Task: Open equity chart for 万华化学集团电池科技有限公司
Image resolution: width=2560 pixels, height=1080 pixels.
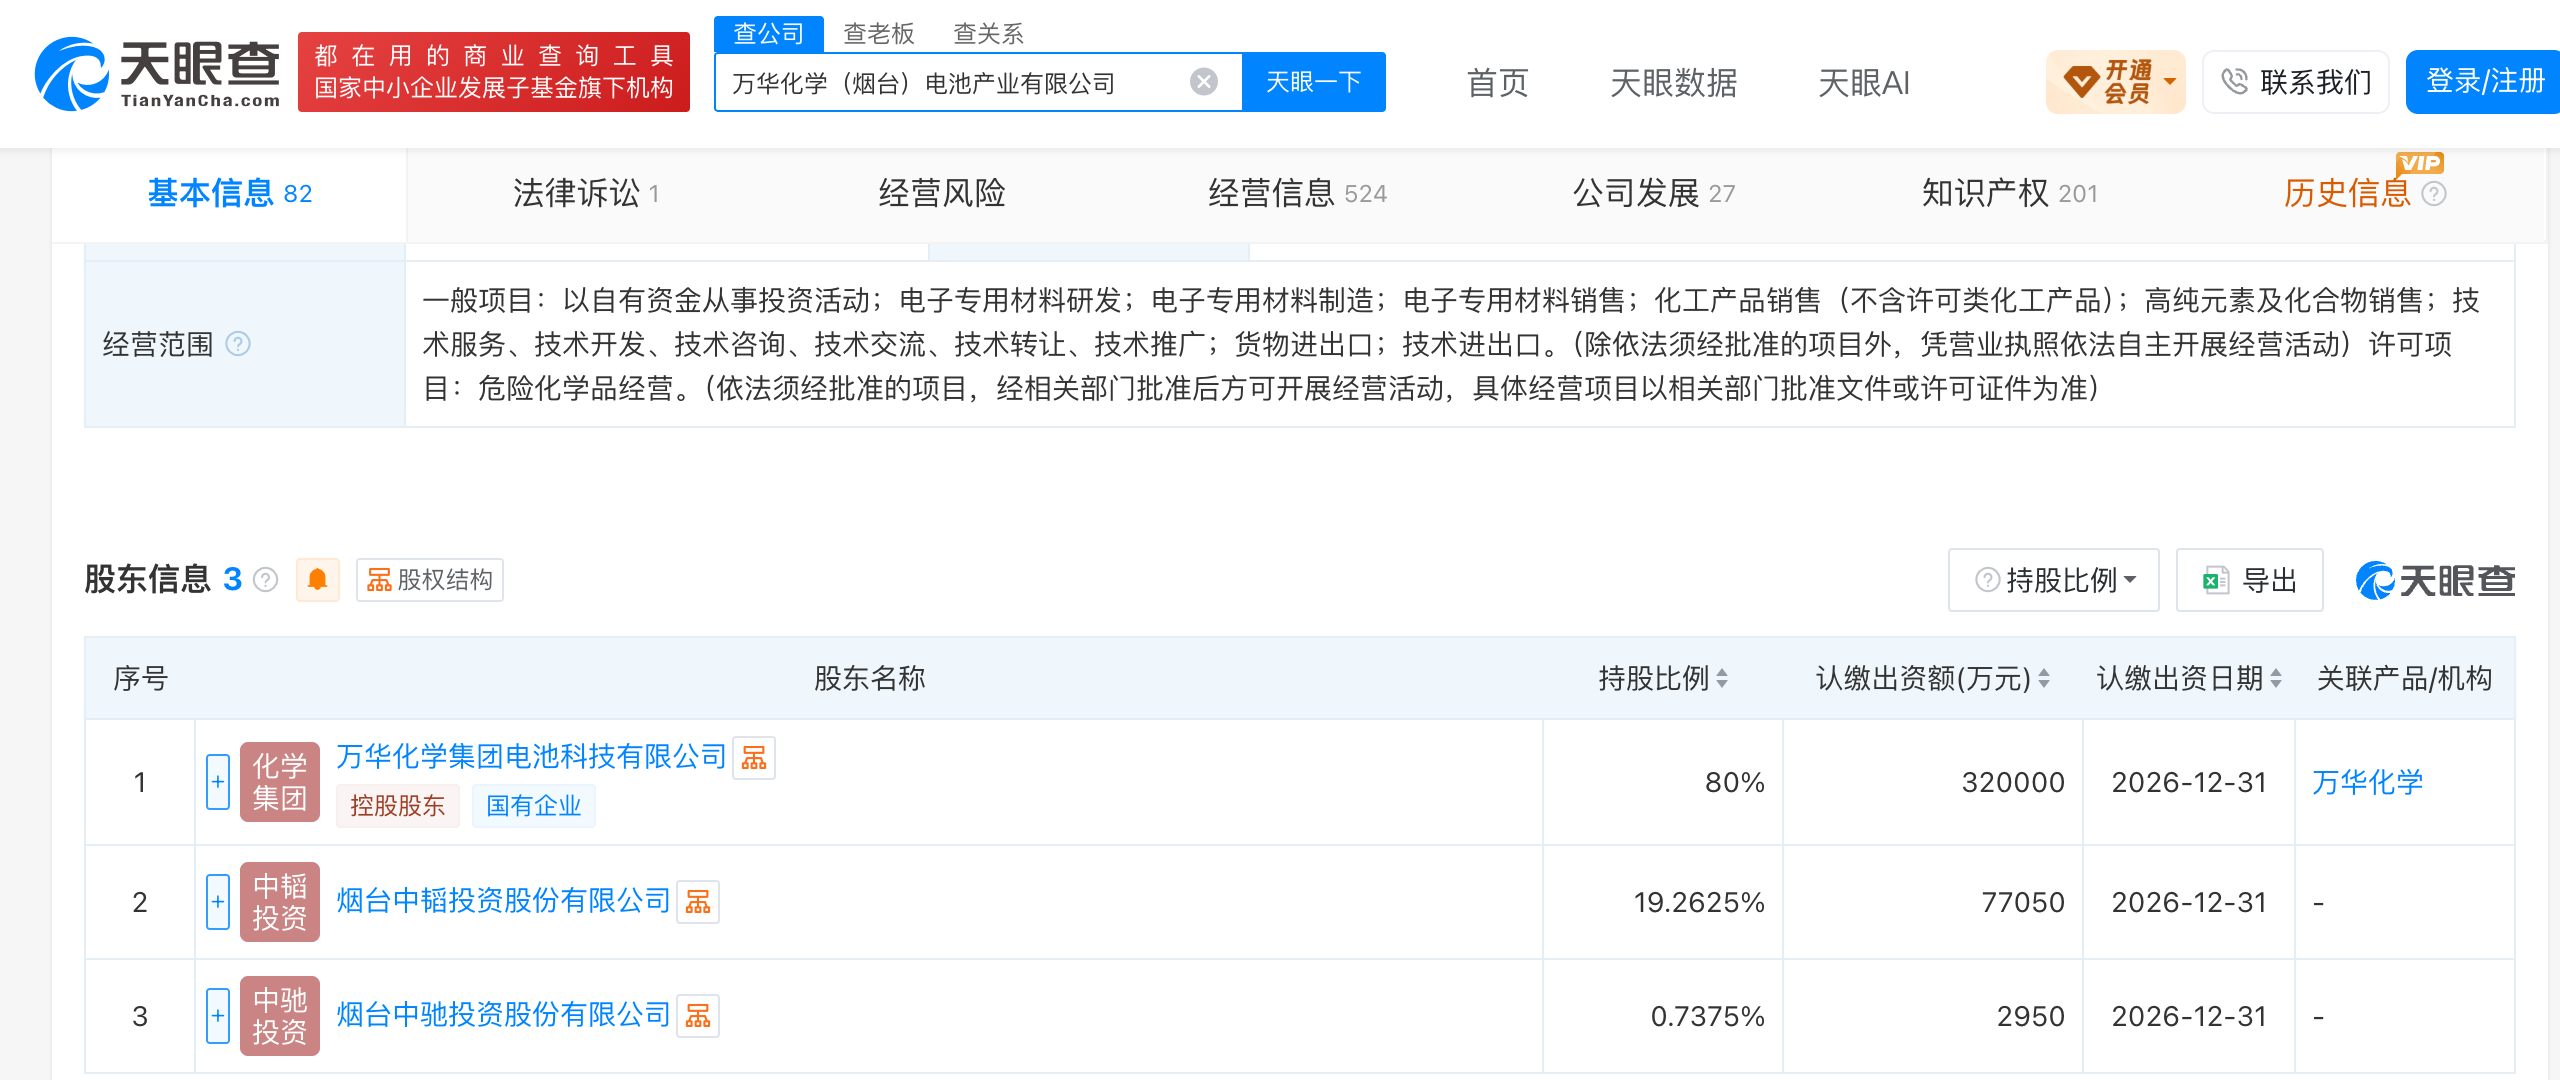Action: (x=754, y=758)
